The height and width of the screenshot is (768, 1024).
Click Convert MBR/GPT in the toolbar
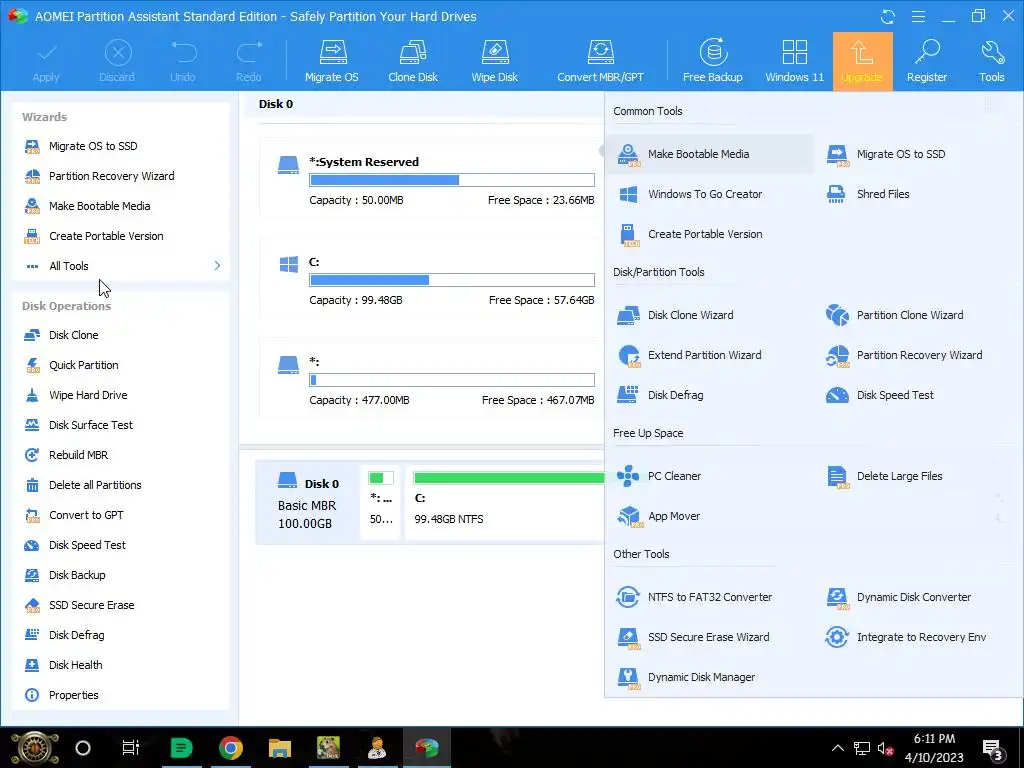coord(600,61)
